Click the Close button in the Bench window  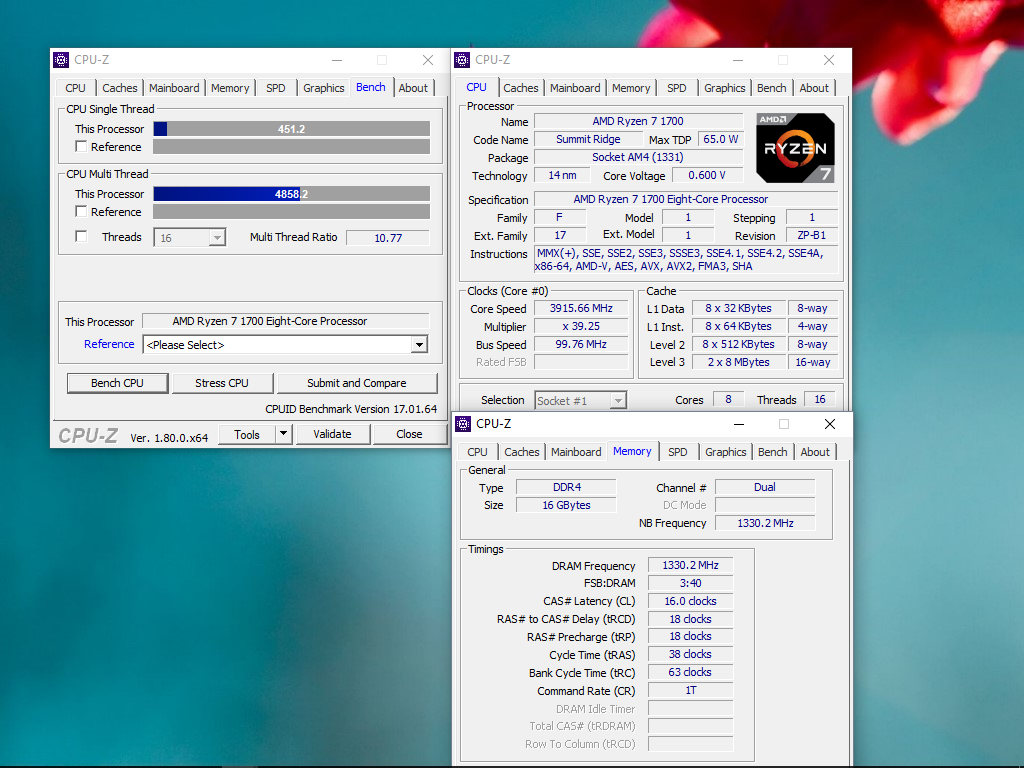pos(409,434)
